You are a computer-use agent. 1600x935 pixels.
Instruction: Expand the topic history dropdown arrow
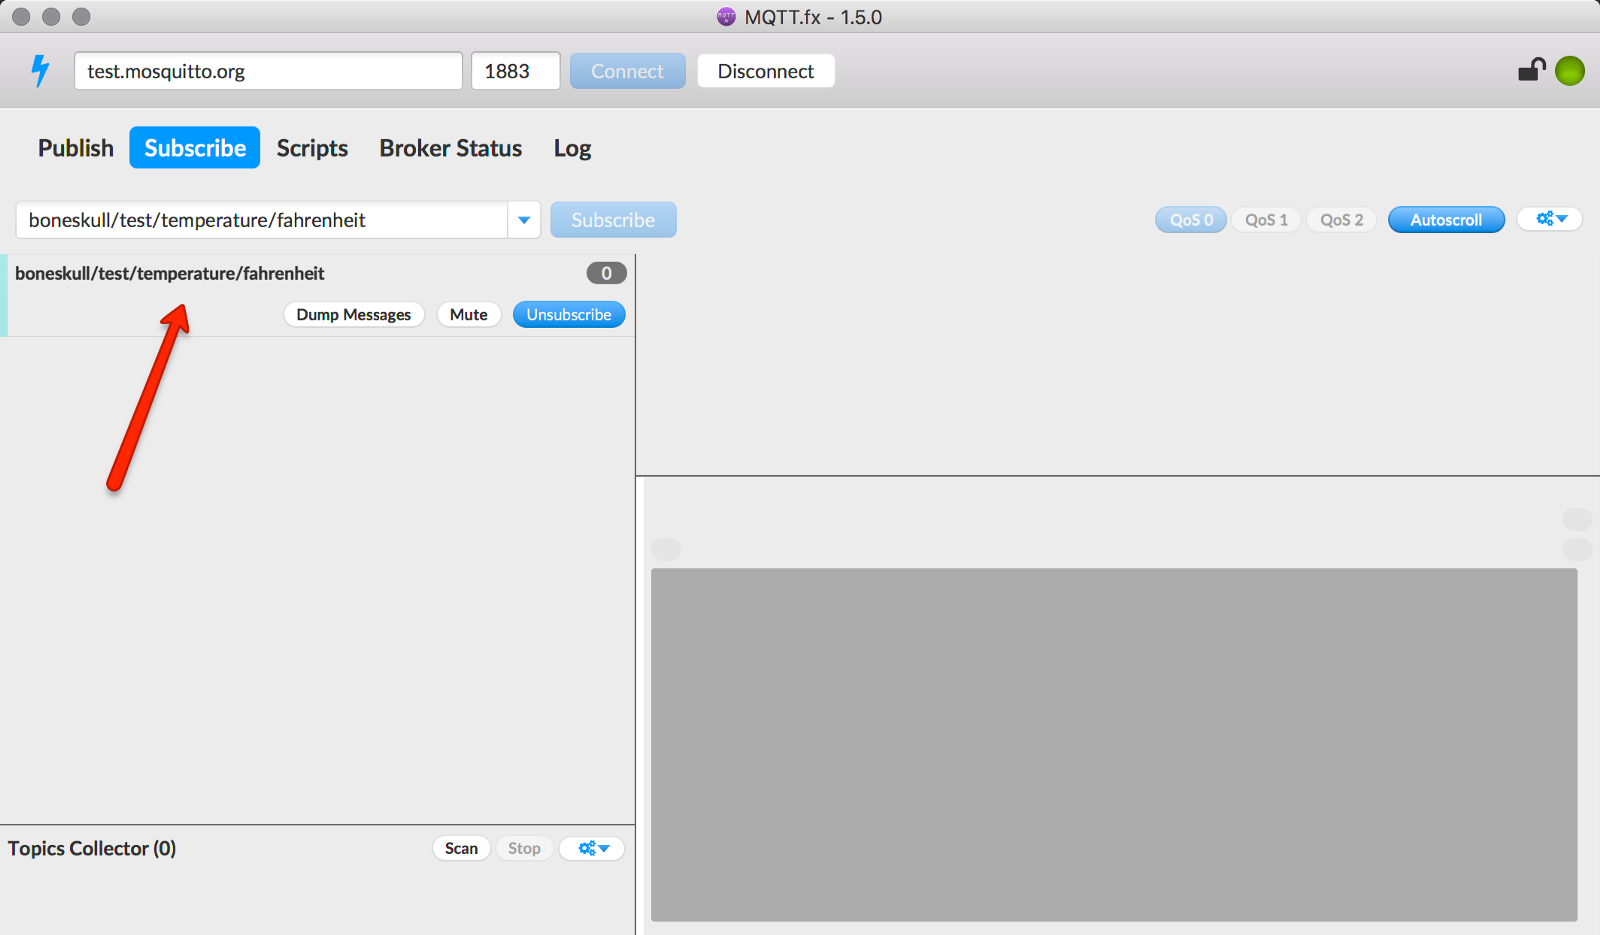pos(524,220)
